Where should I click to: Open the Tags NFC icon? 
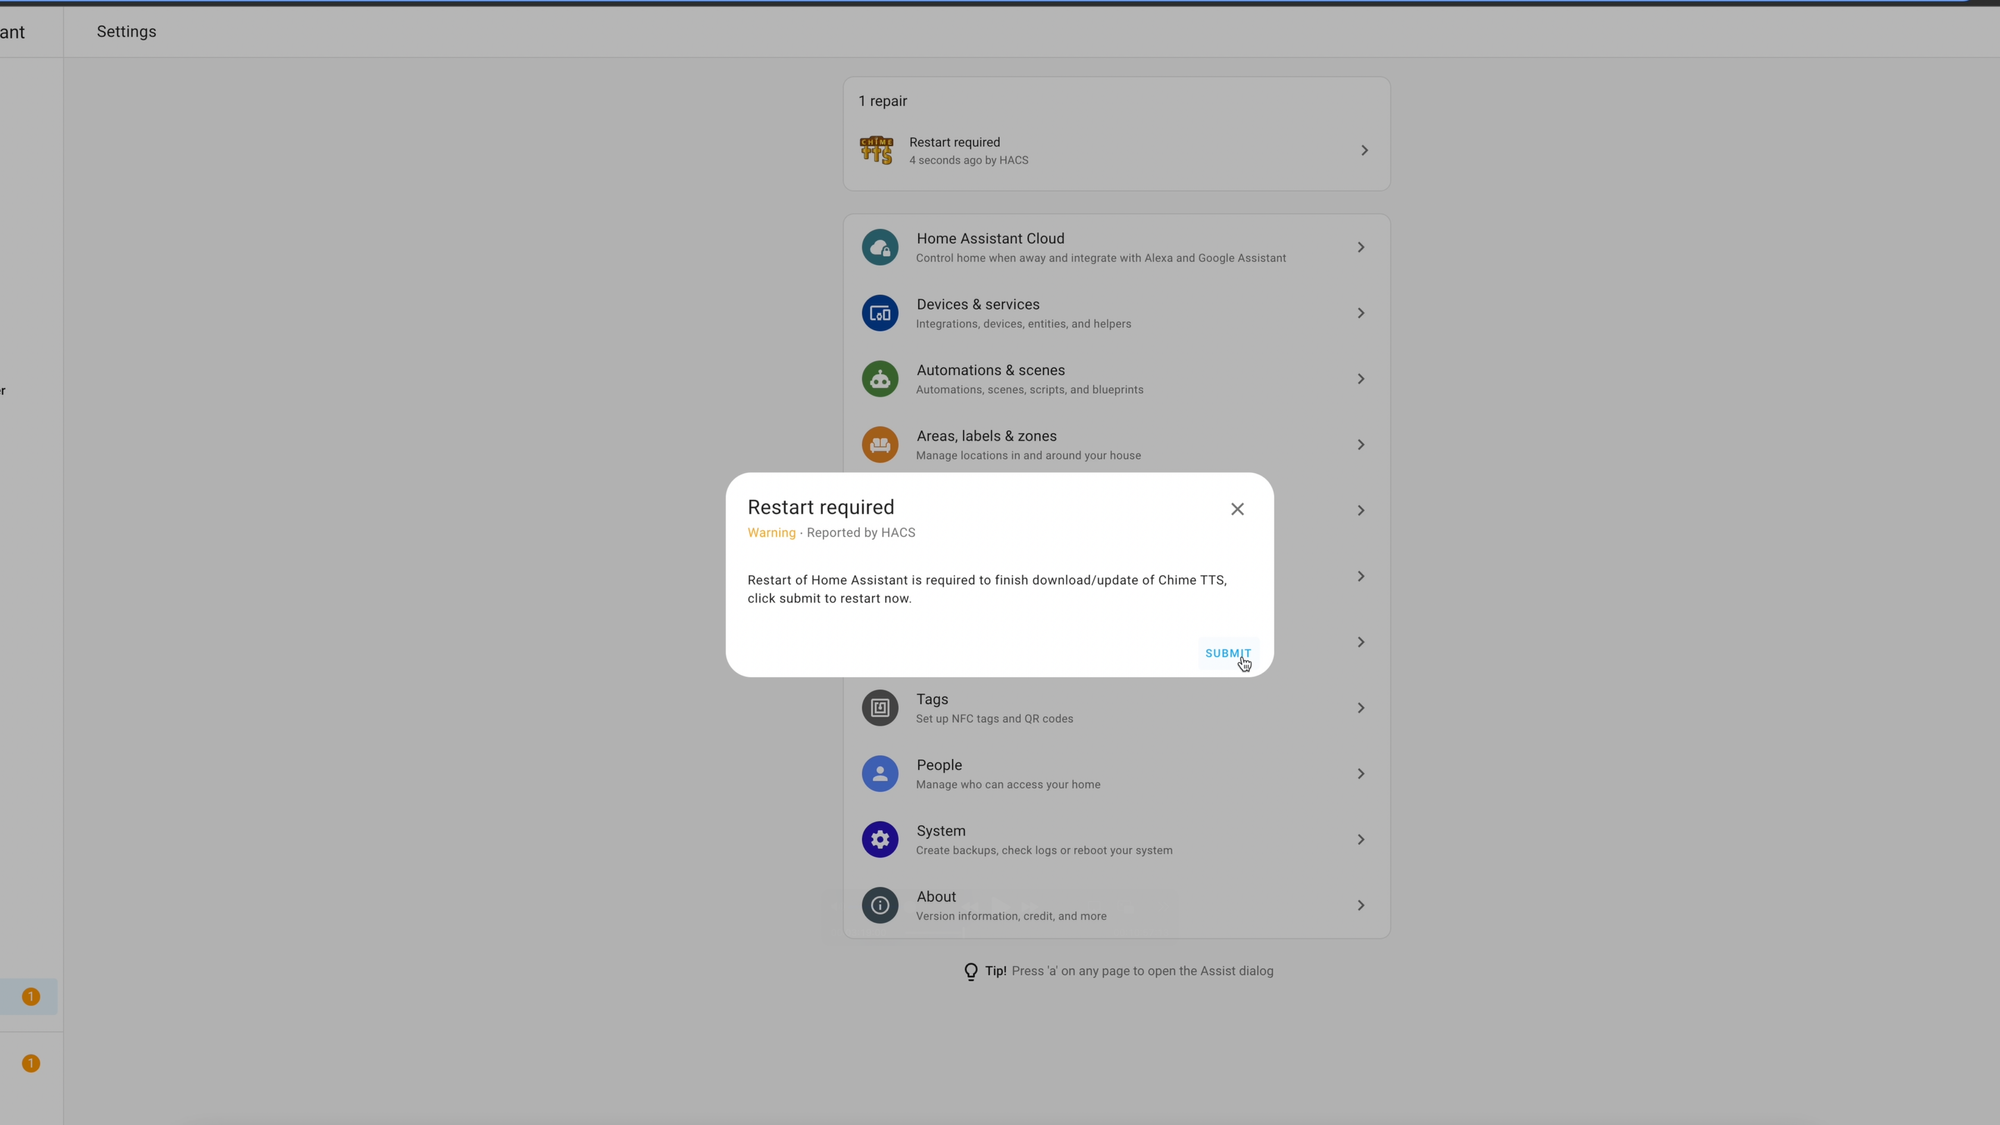(880, 708)
